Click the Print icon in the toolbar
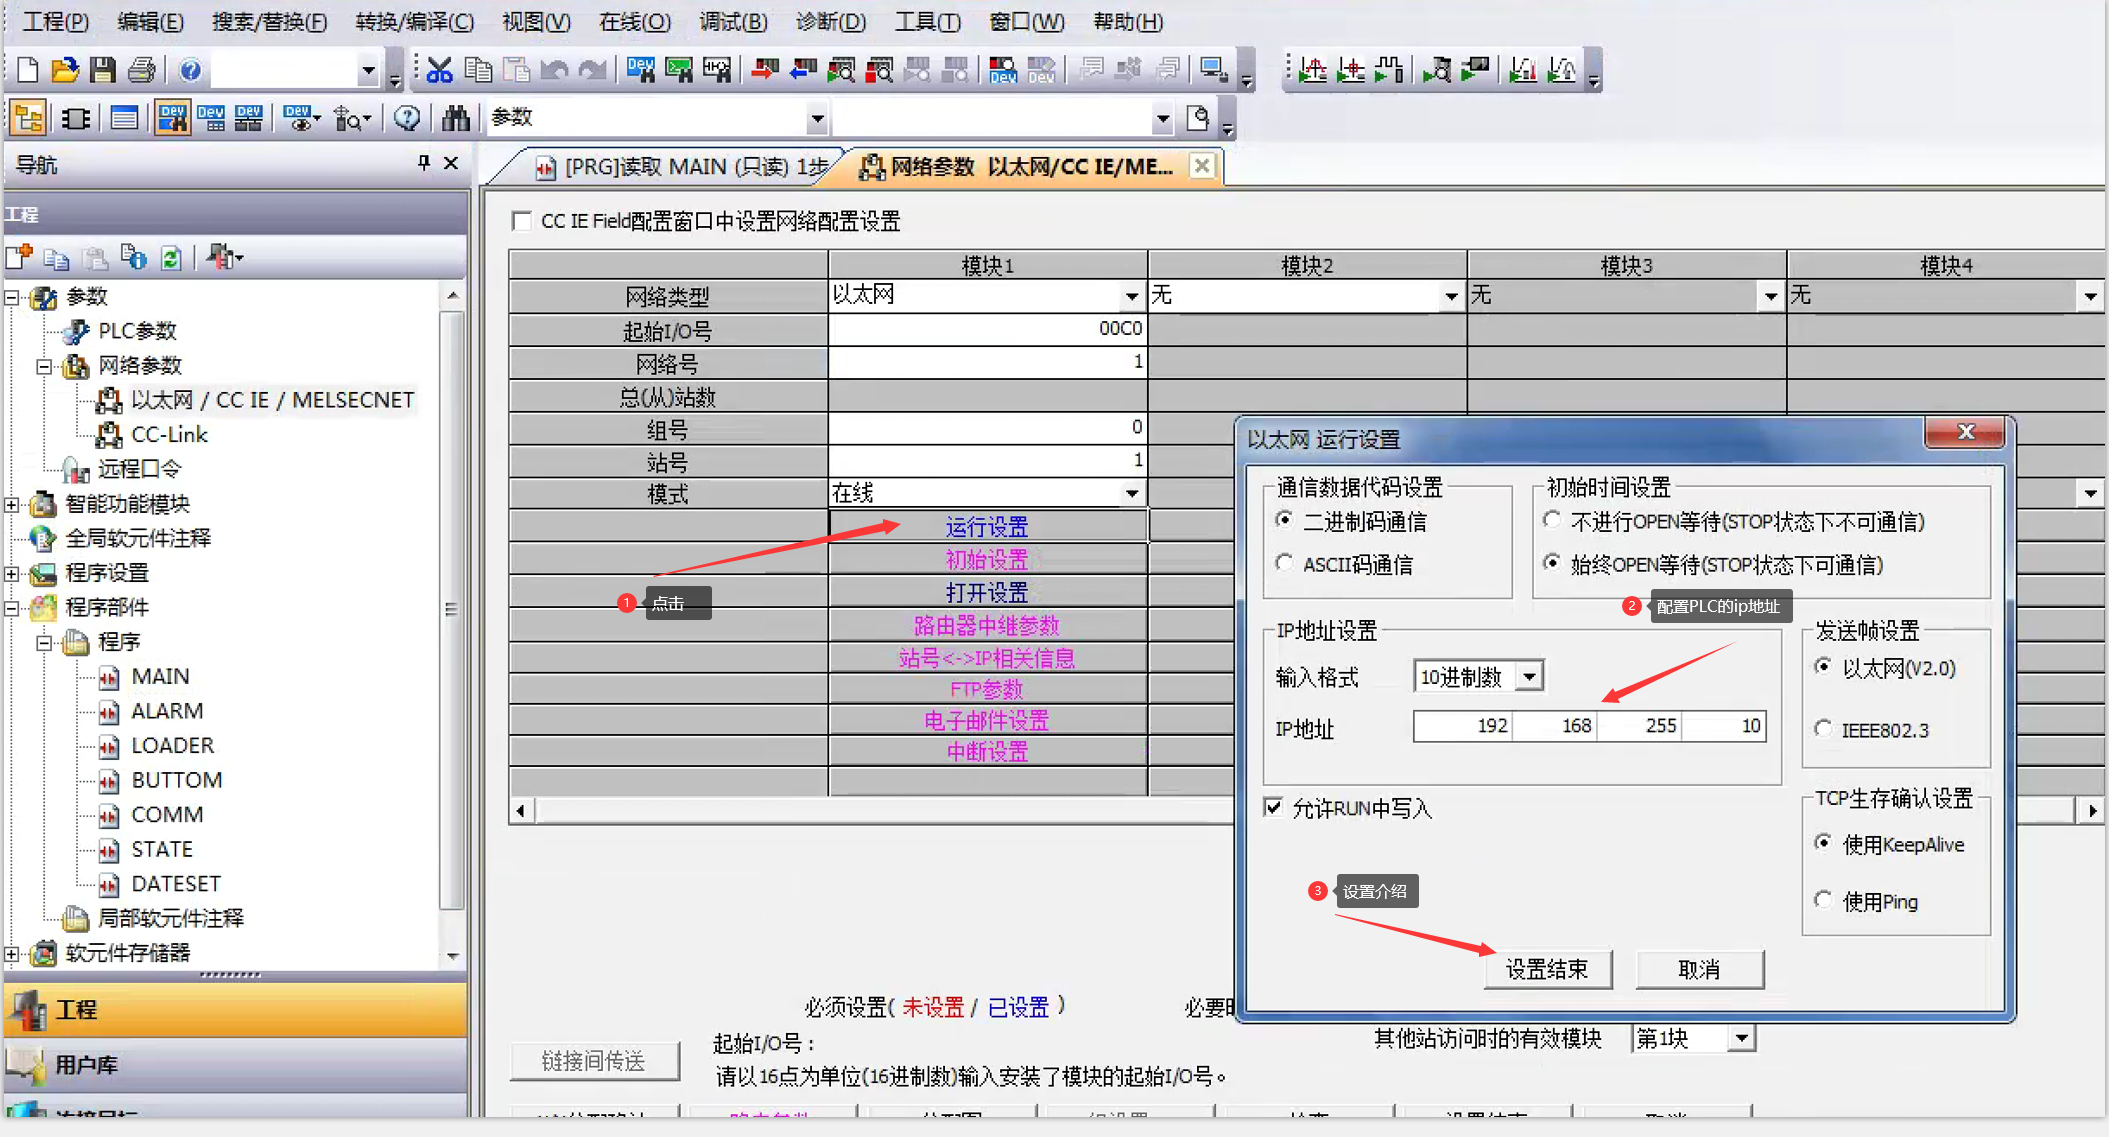2109x1137 pixels. coord(141,69)
